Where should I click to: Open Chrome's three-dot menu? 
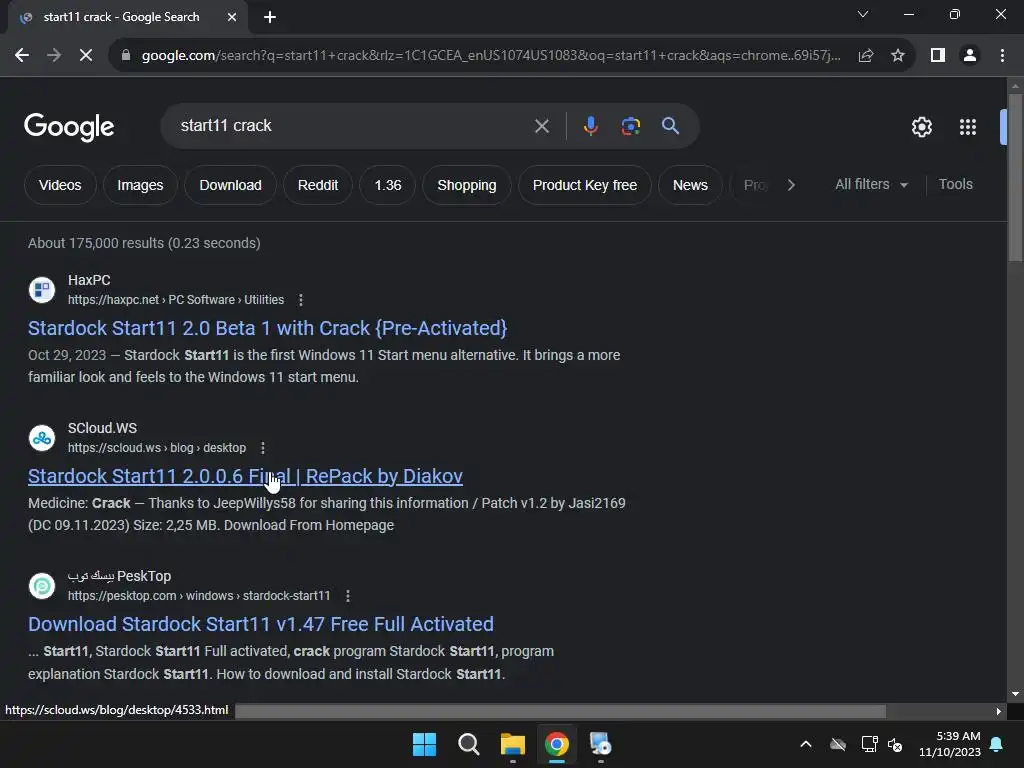click(1002, 56)
